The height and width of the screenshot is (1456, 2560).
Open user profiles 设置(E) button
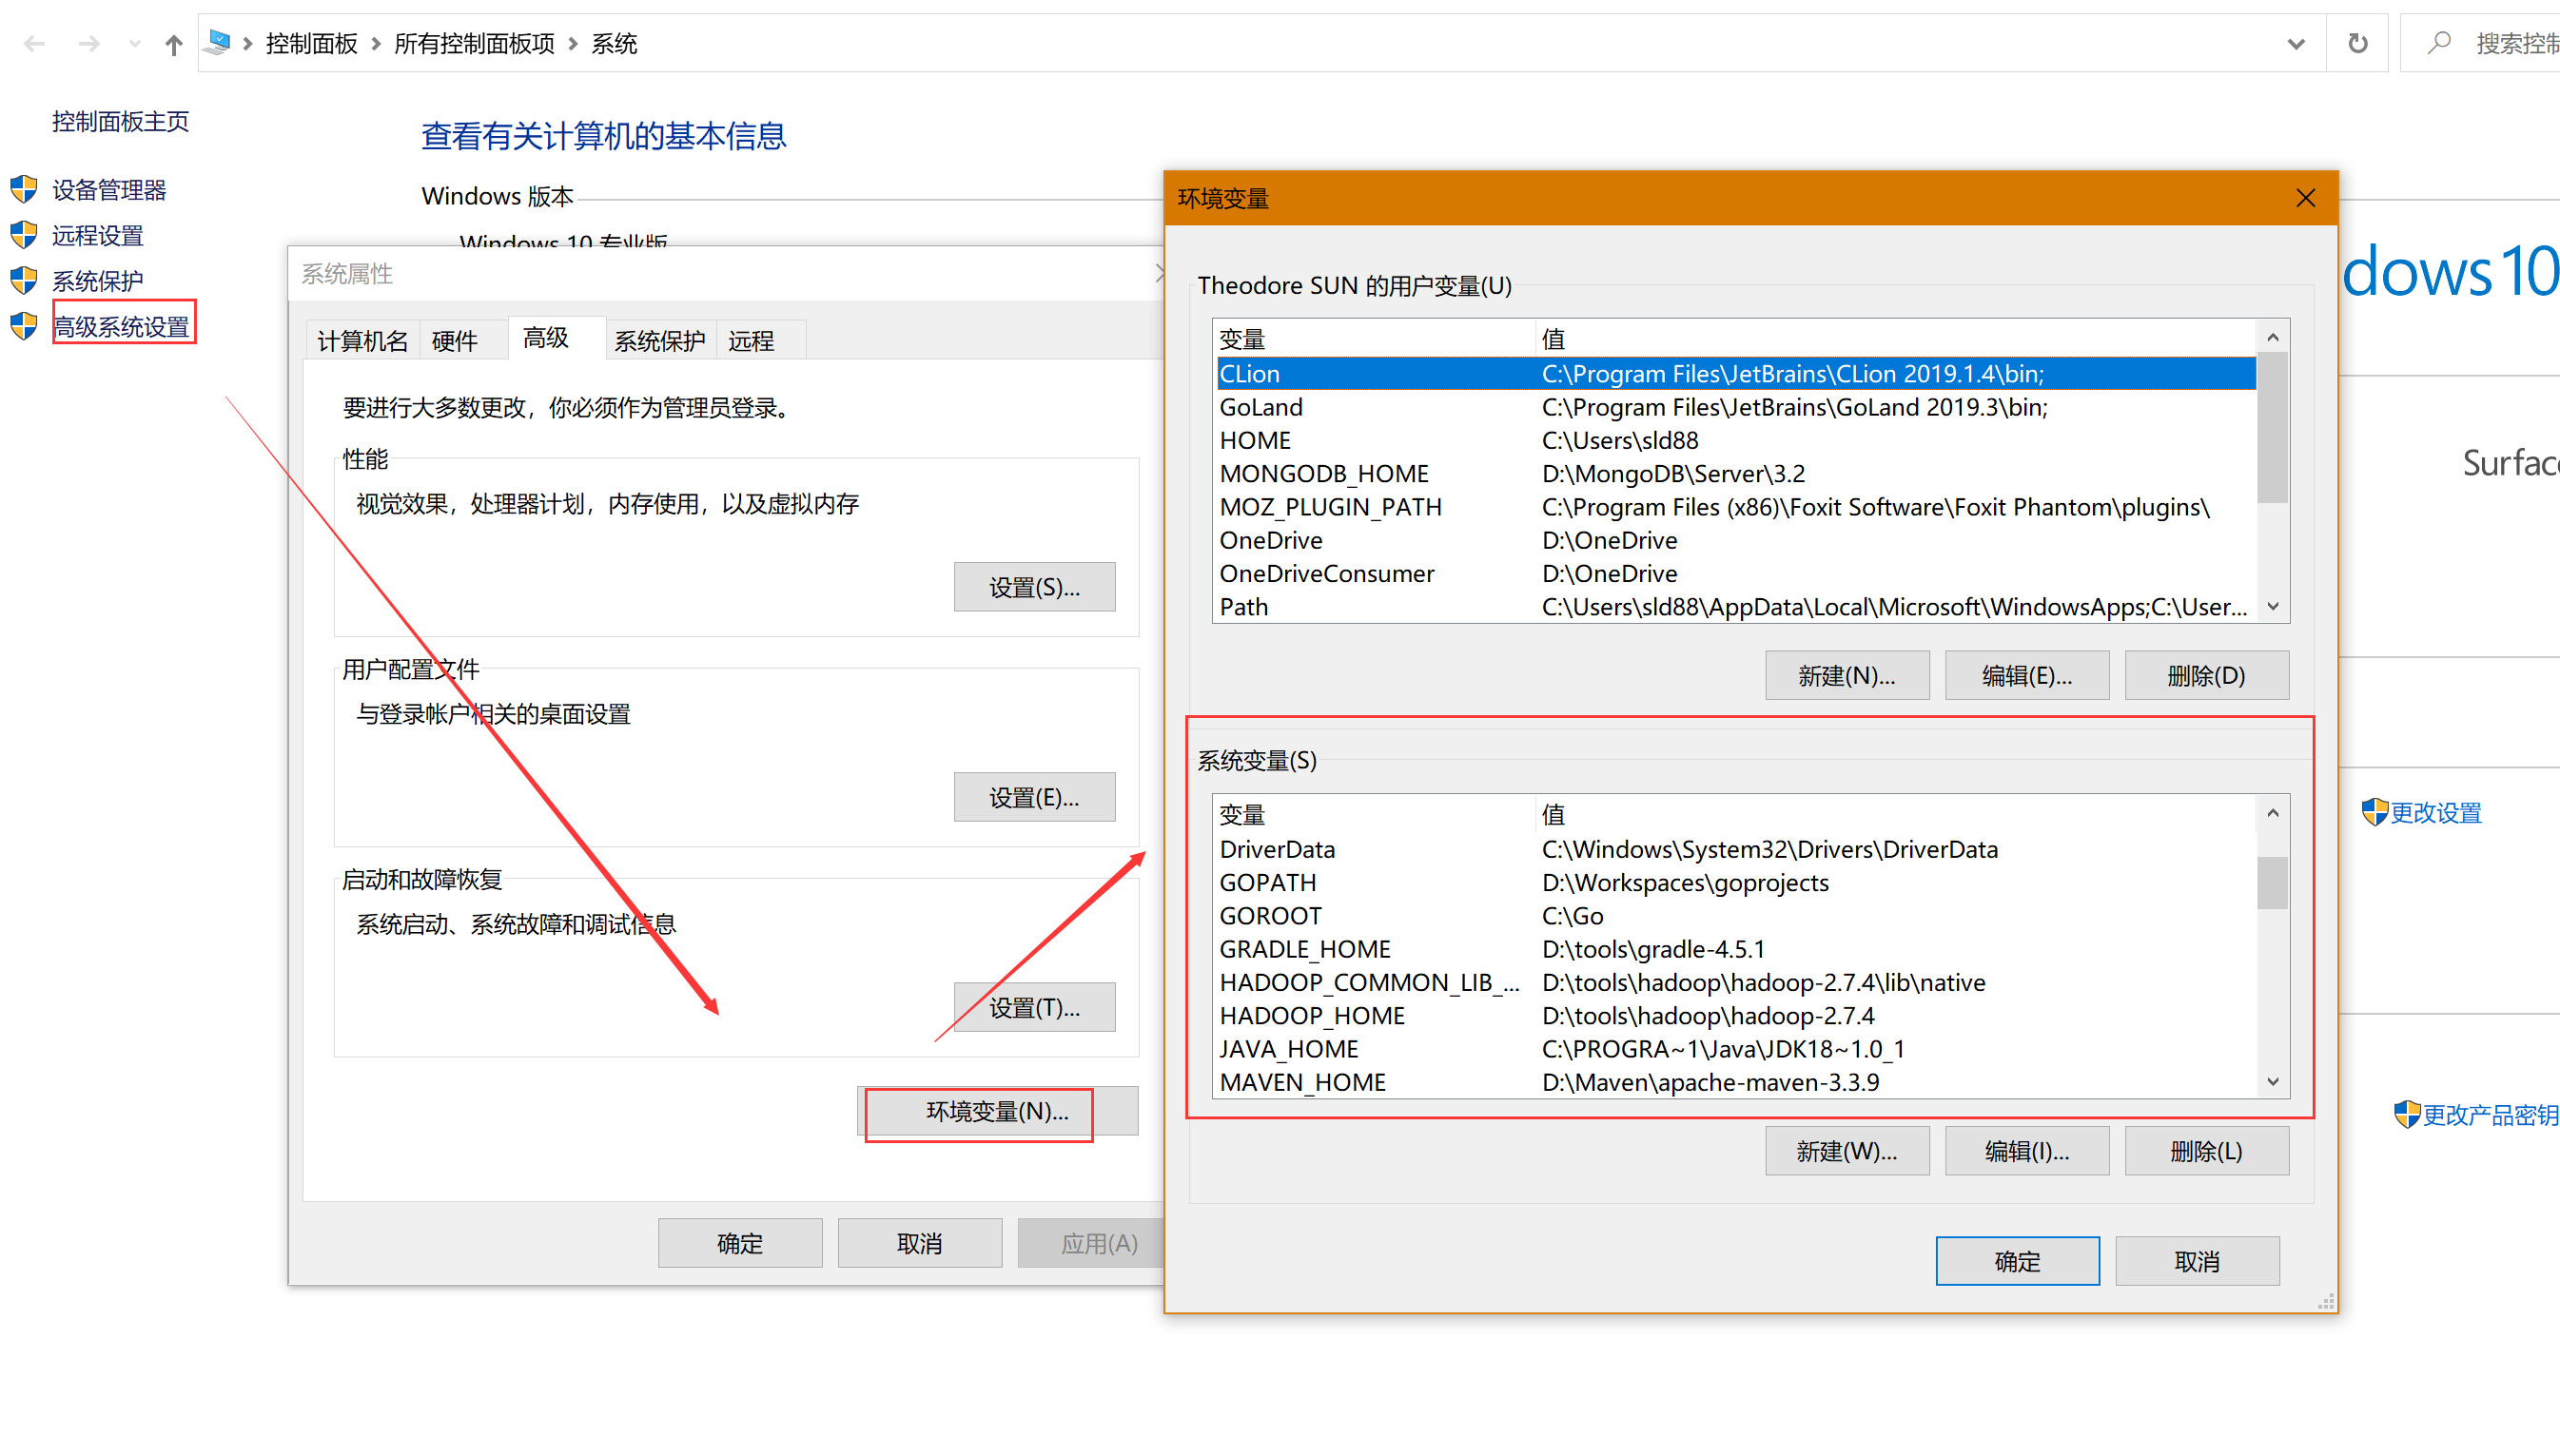[x=1034, y=797]
